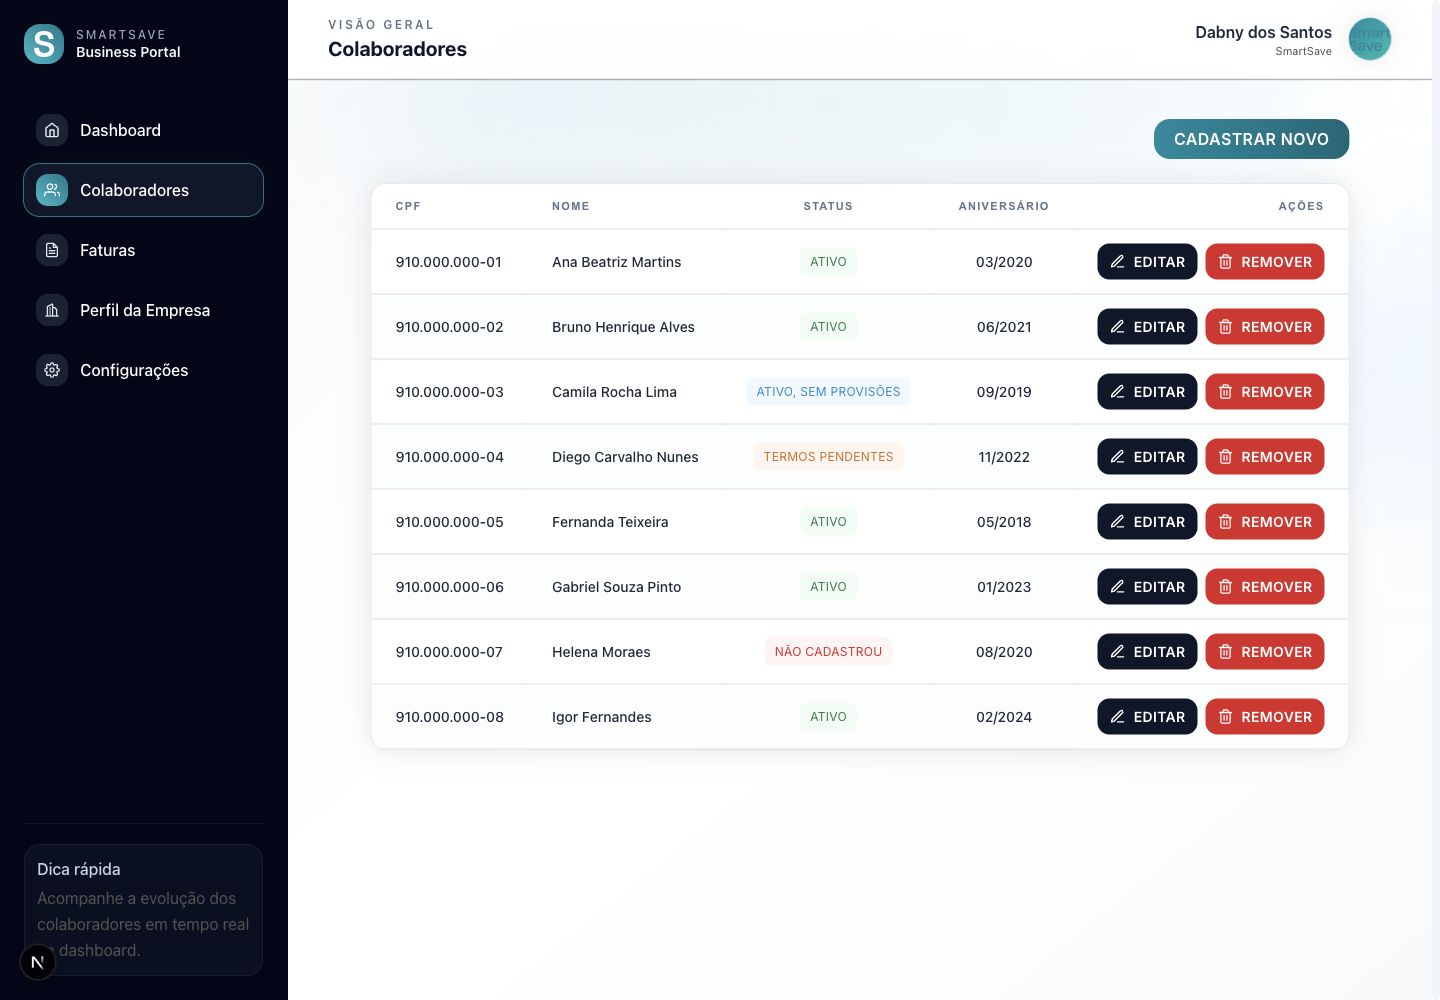
Task: Edit Gabriel Souza Pinto
Action: tap(1147, 587)
